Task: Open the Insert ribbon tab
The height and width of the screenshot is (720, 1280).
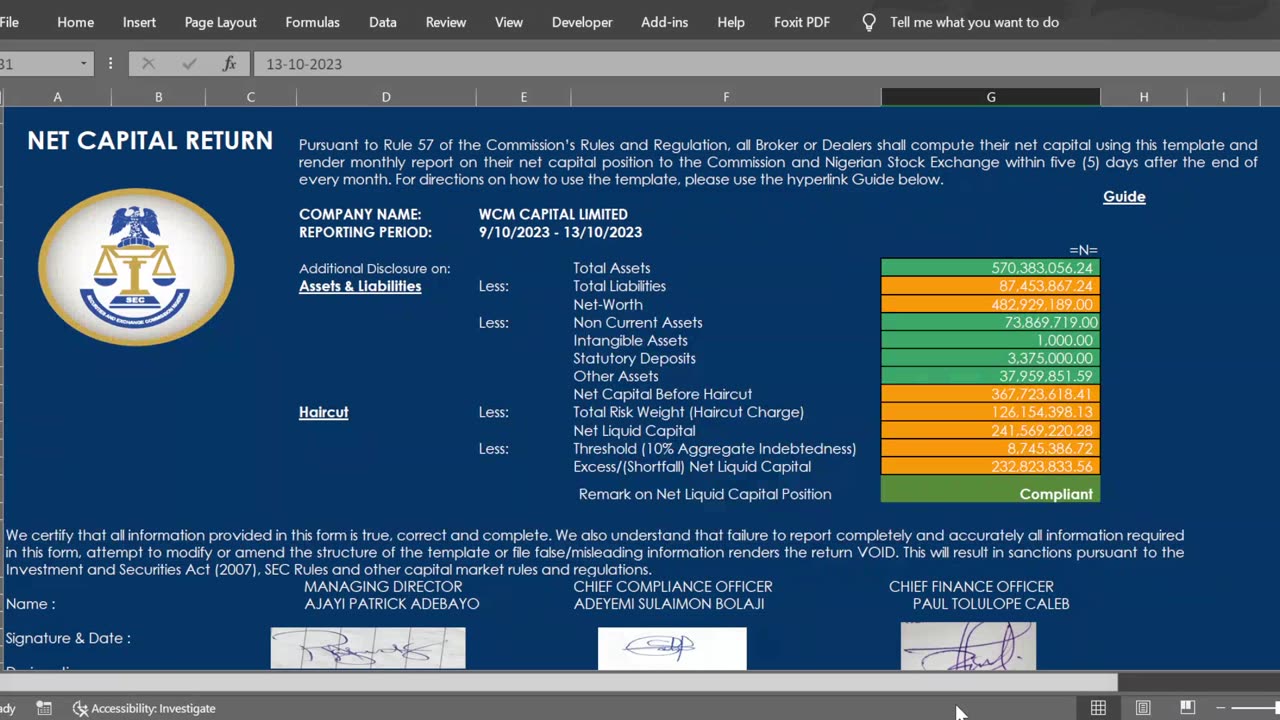Action: [139, 22]
